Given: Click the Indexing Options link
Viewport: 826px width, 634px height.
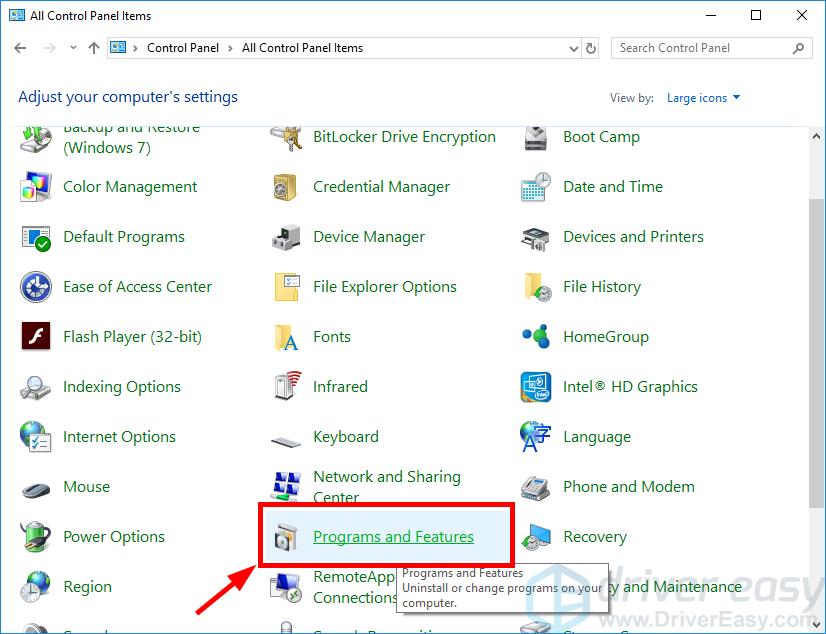Looking at the screenshot, I should click(122, 387).
